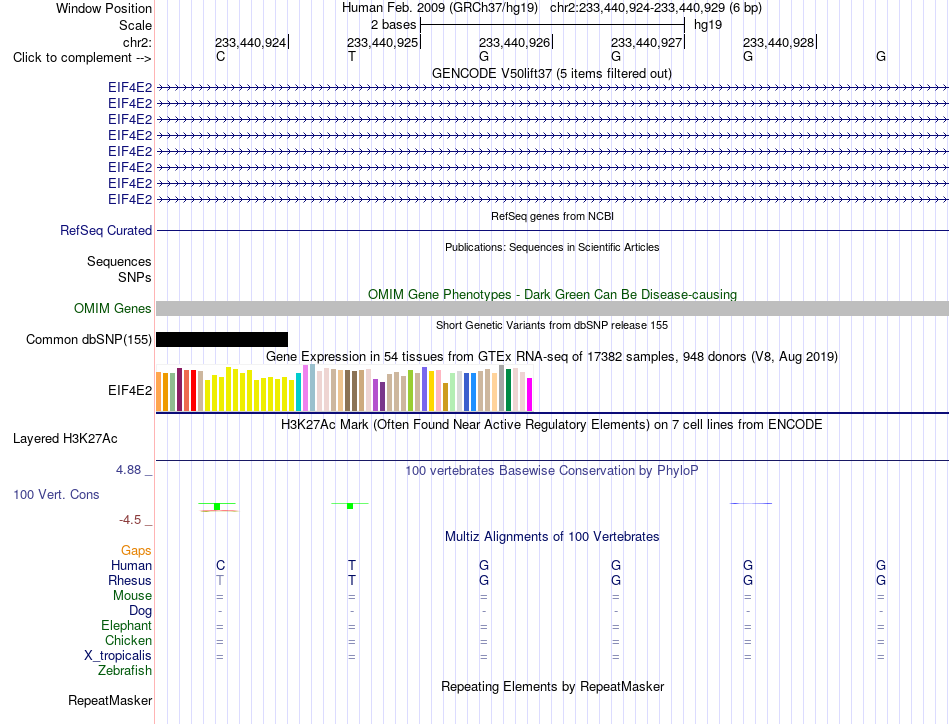This screenshot has height=724, width=950.
Task: Click the hg19 label beside the scale bar
Action: click(x=708, y=25)
